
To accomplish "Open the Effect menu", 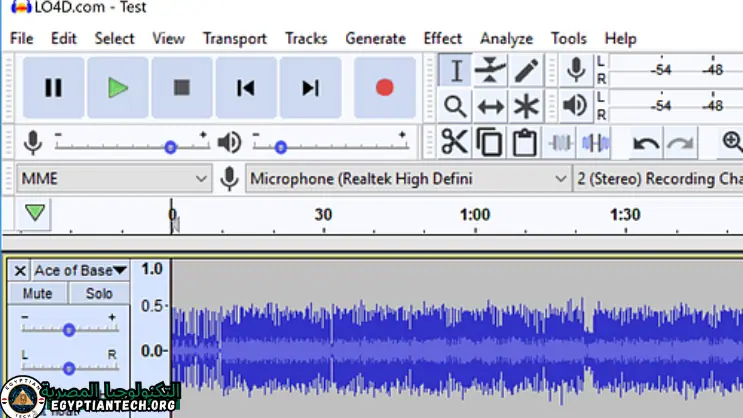I will point(443,38).
